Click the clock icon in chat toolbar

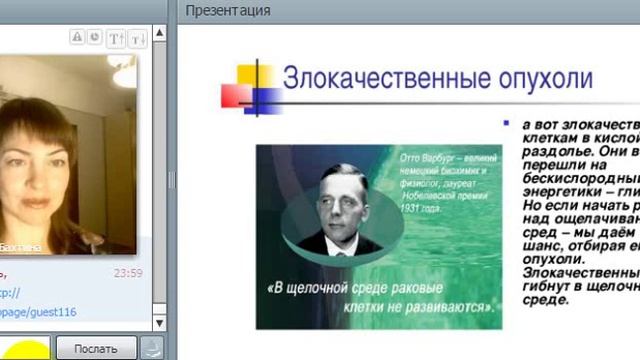coord(95,37)
